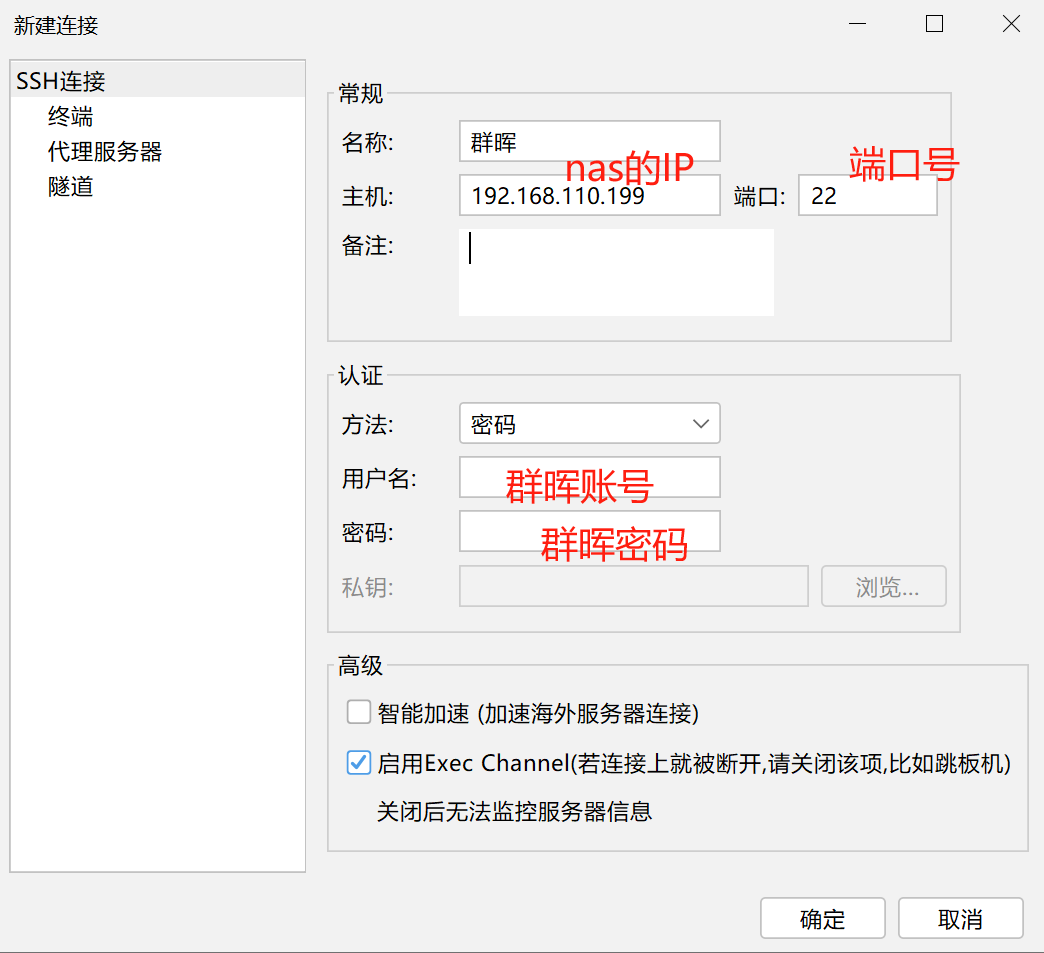
Task: Minimize the 新建连接 window
Action: tap(857, 25)
